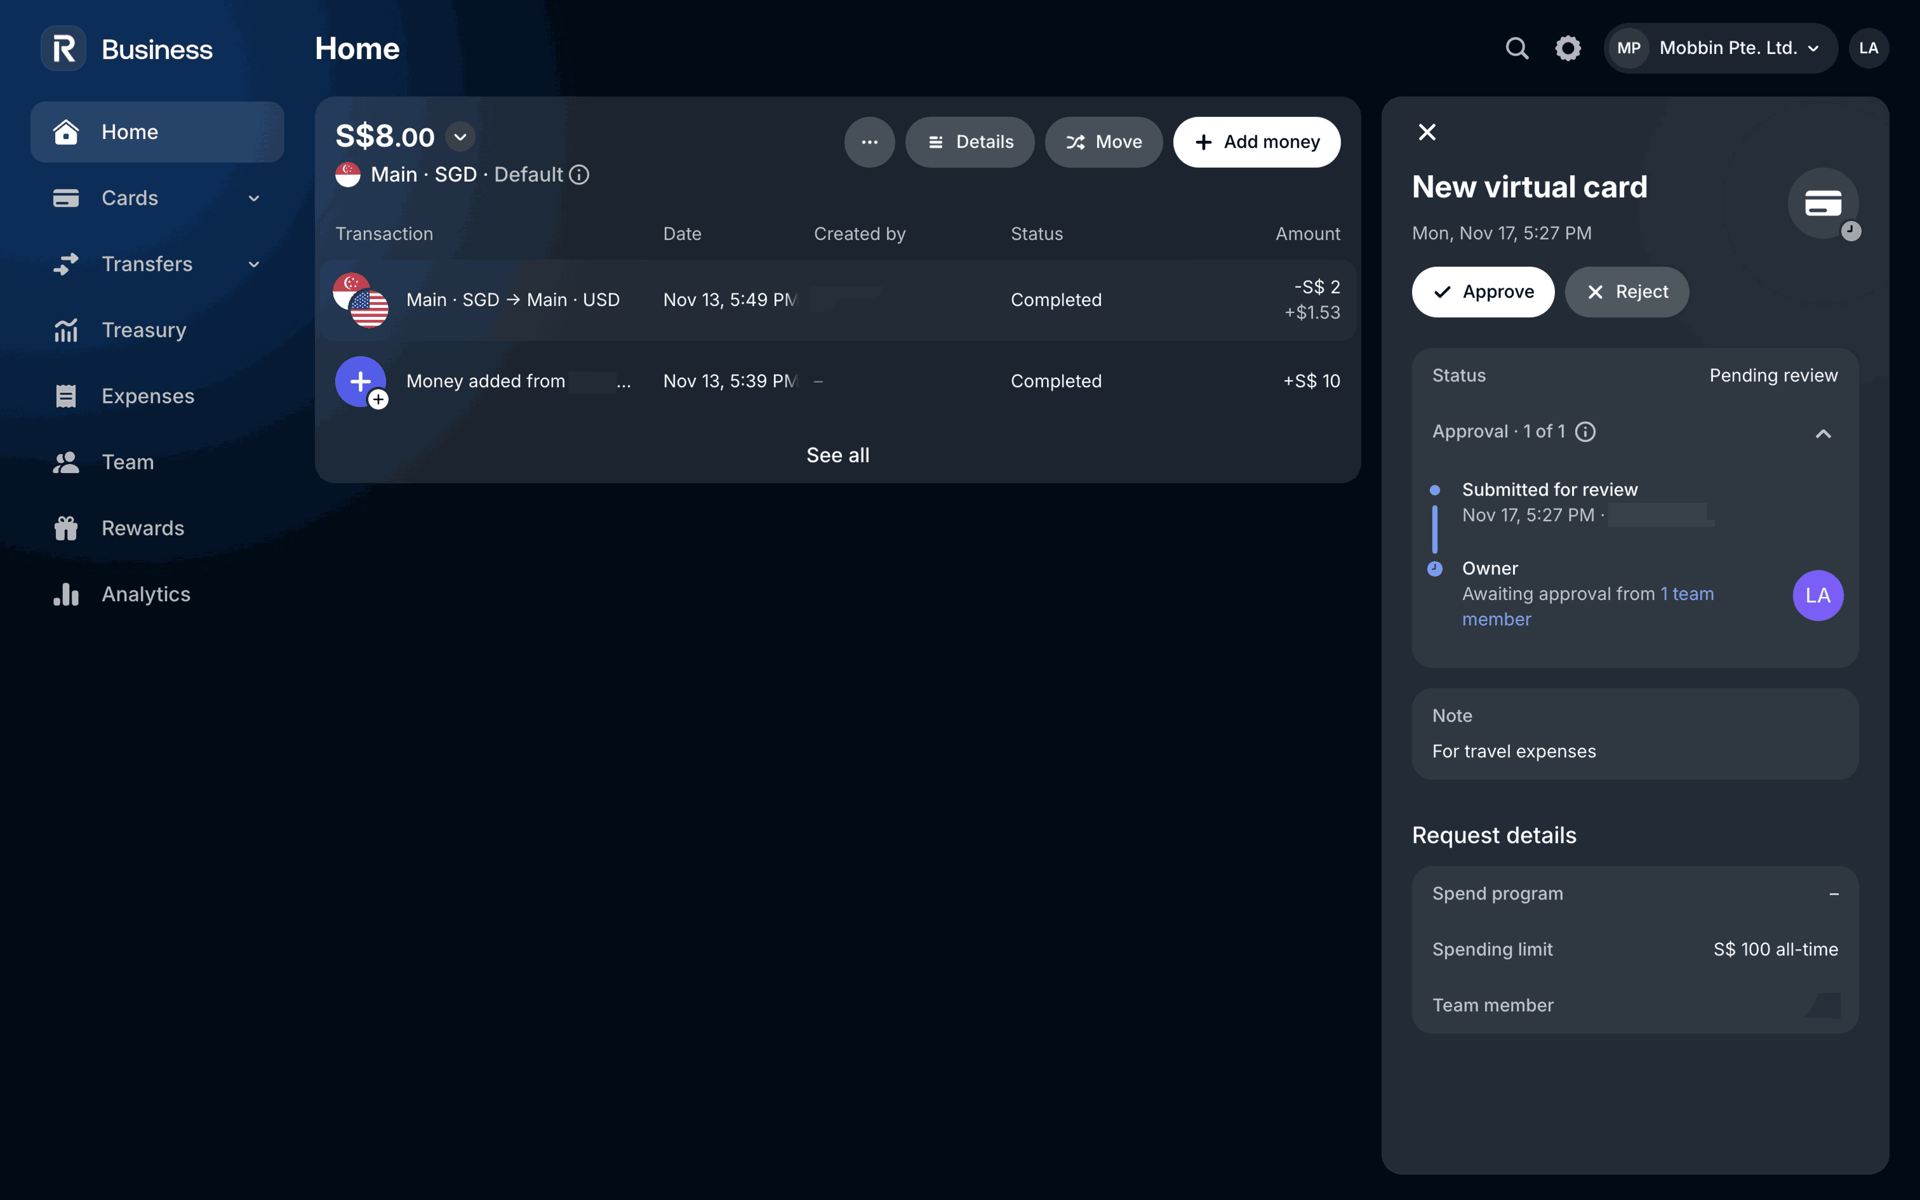The width and height of the screenshot is (1920, 1200).
Task: Click the Singapore flag account icon
Action: point(348,175)
